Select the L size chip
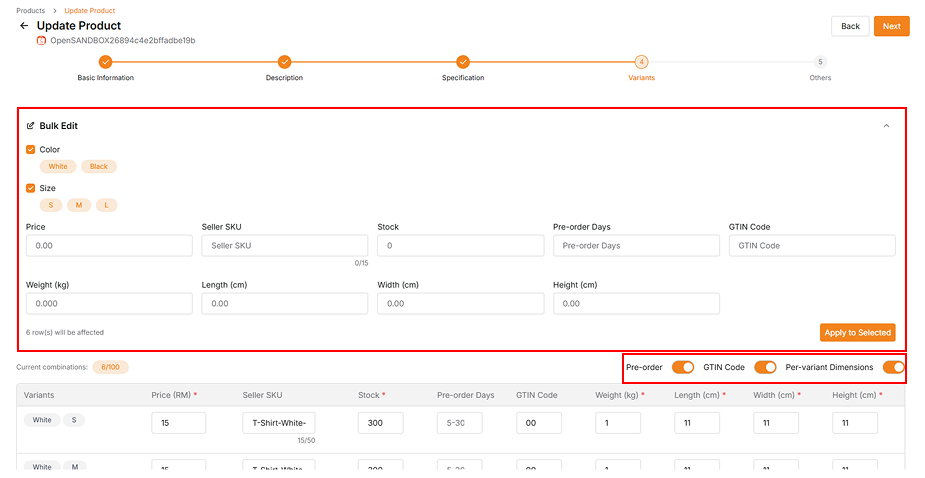The width and height of the screenshot is (925, 478). [x=106, y=205]
